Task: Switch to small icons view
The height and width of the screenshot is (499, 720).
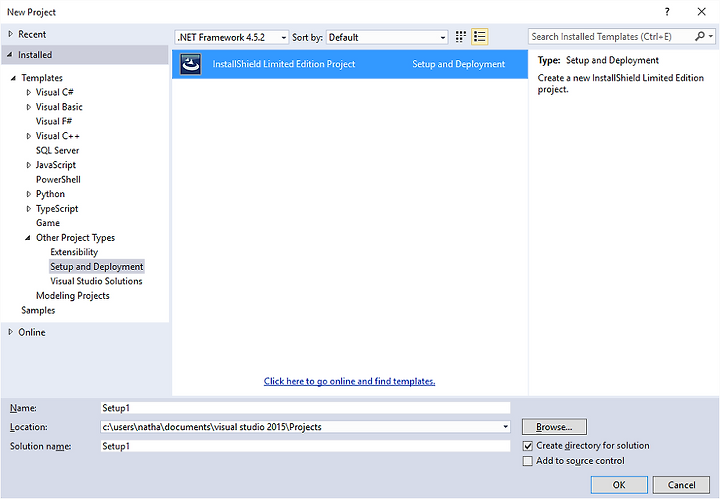Action: click(x=461, y=37)
